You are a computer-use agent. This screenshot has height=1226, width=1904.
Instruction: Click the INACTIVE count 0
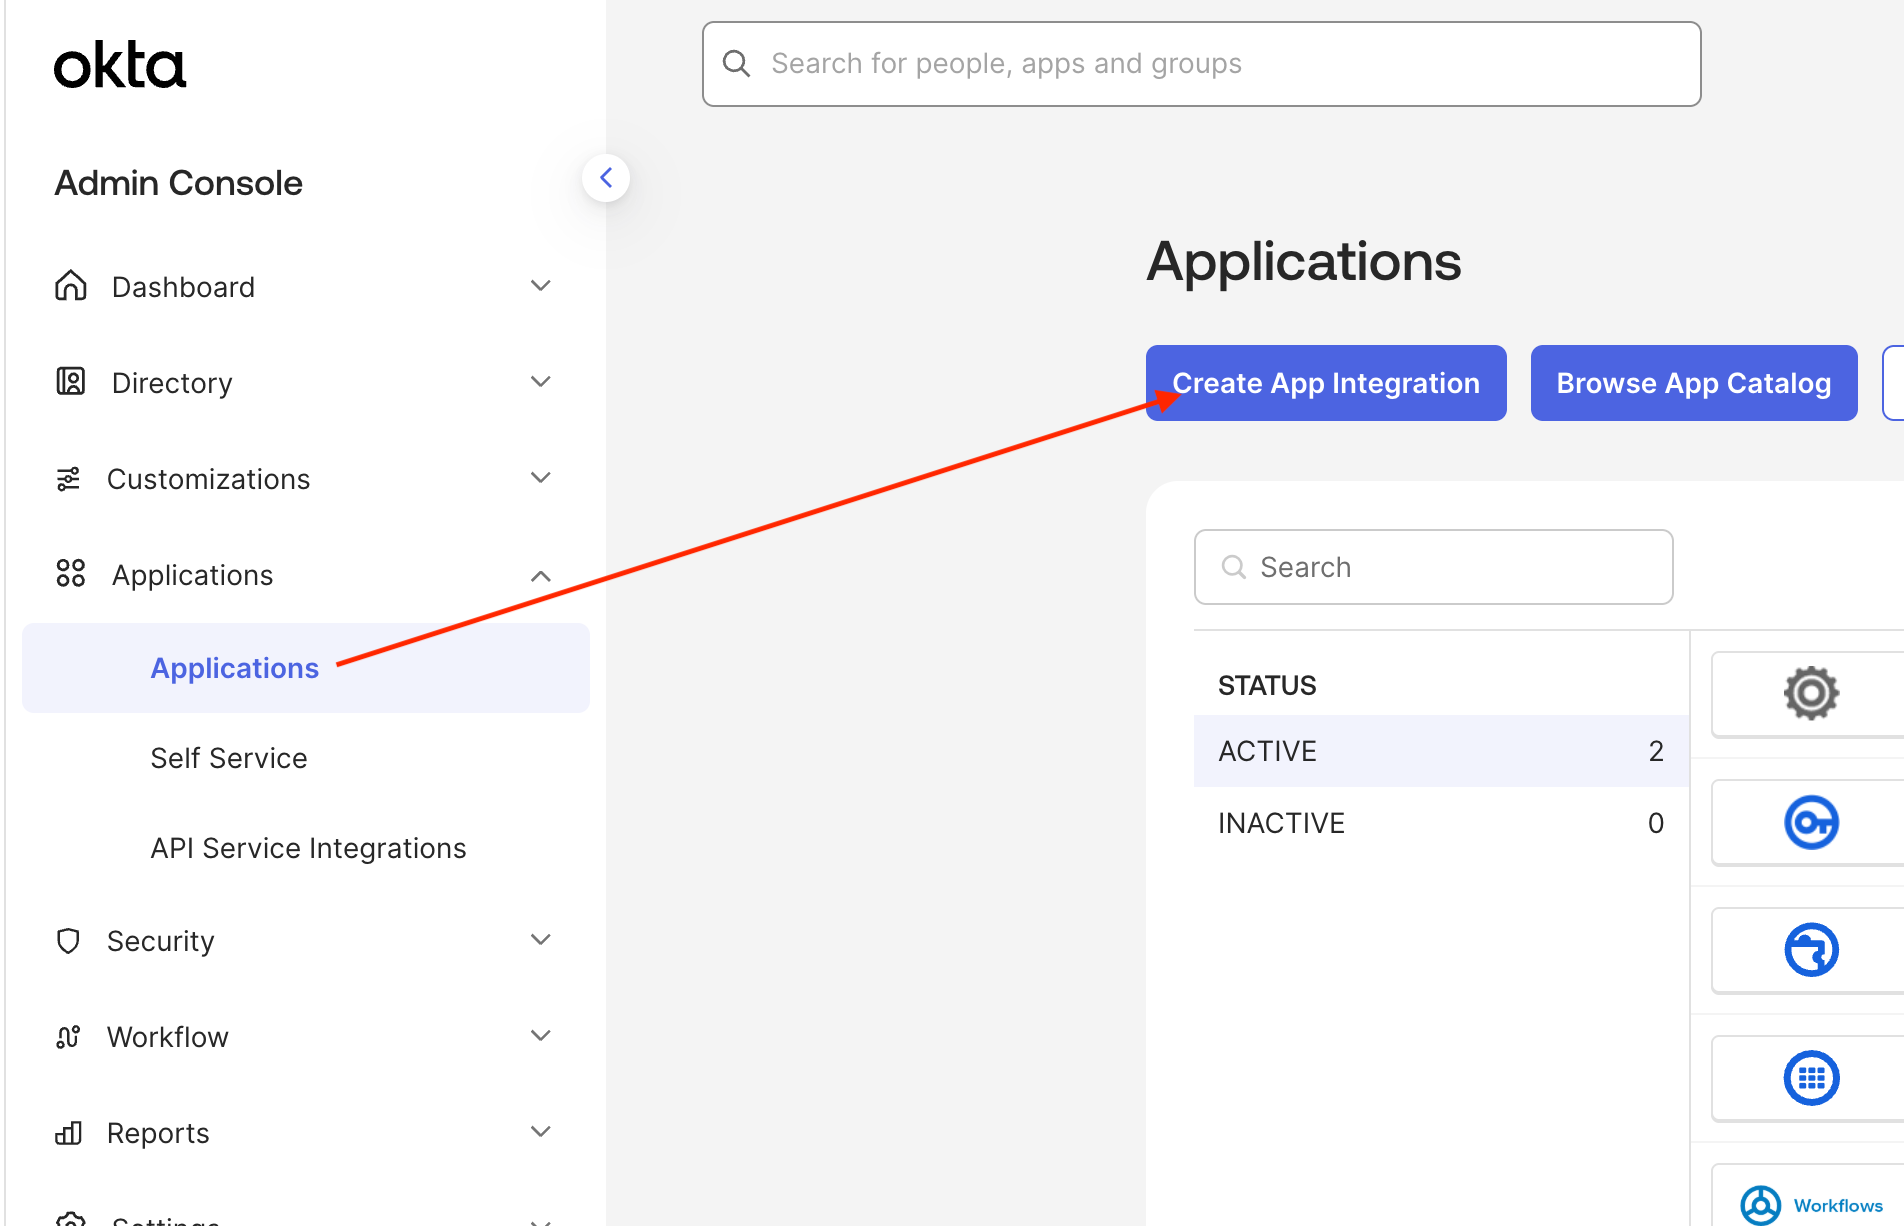[1656, 823]
